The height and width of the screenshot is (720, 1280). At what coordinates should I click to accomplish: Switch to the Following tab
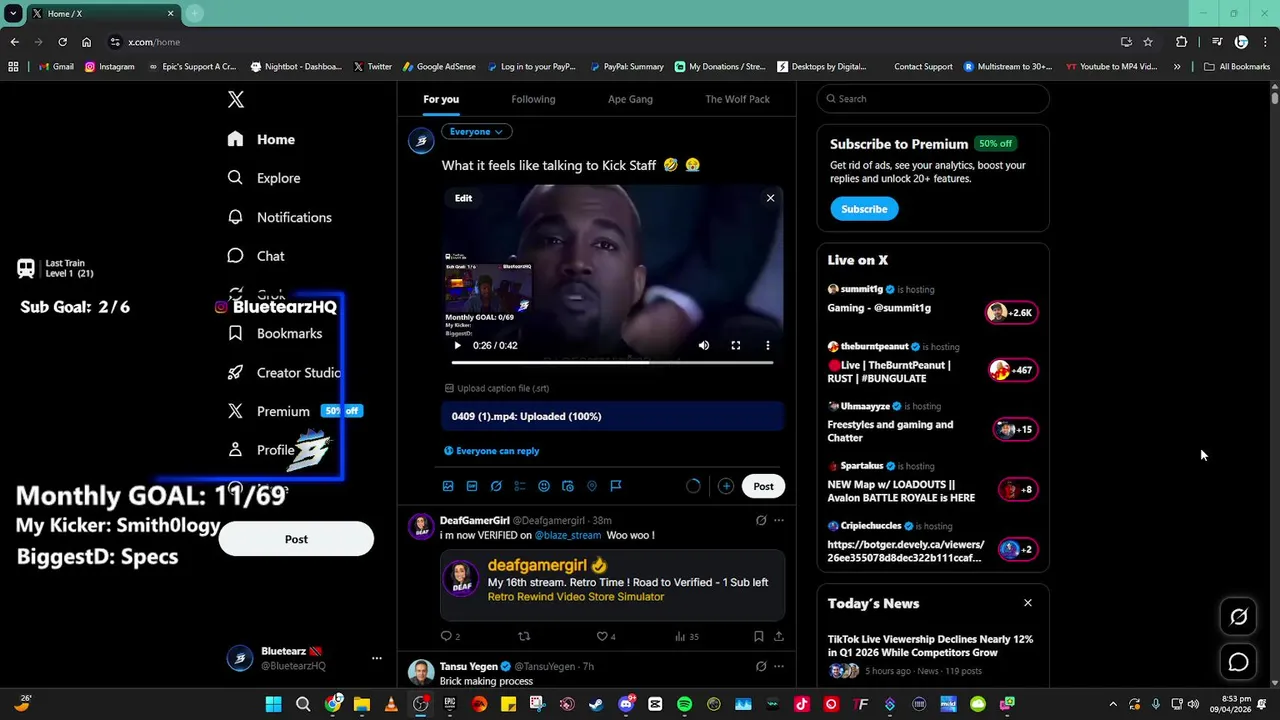(x=533, y=99)
